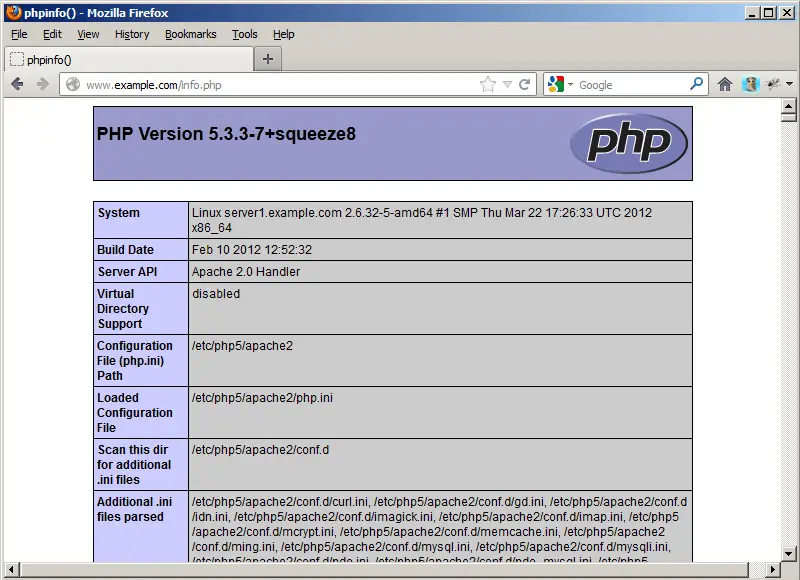Open the Tools menu
800x580 pixels.
click(245, 34)
